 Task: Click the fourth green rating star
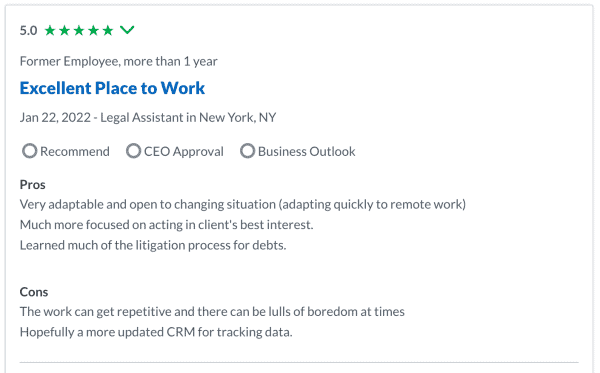point(94,30)
